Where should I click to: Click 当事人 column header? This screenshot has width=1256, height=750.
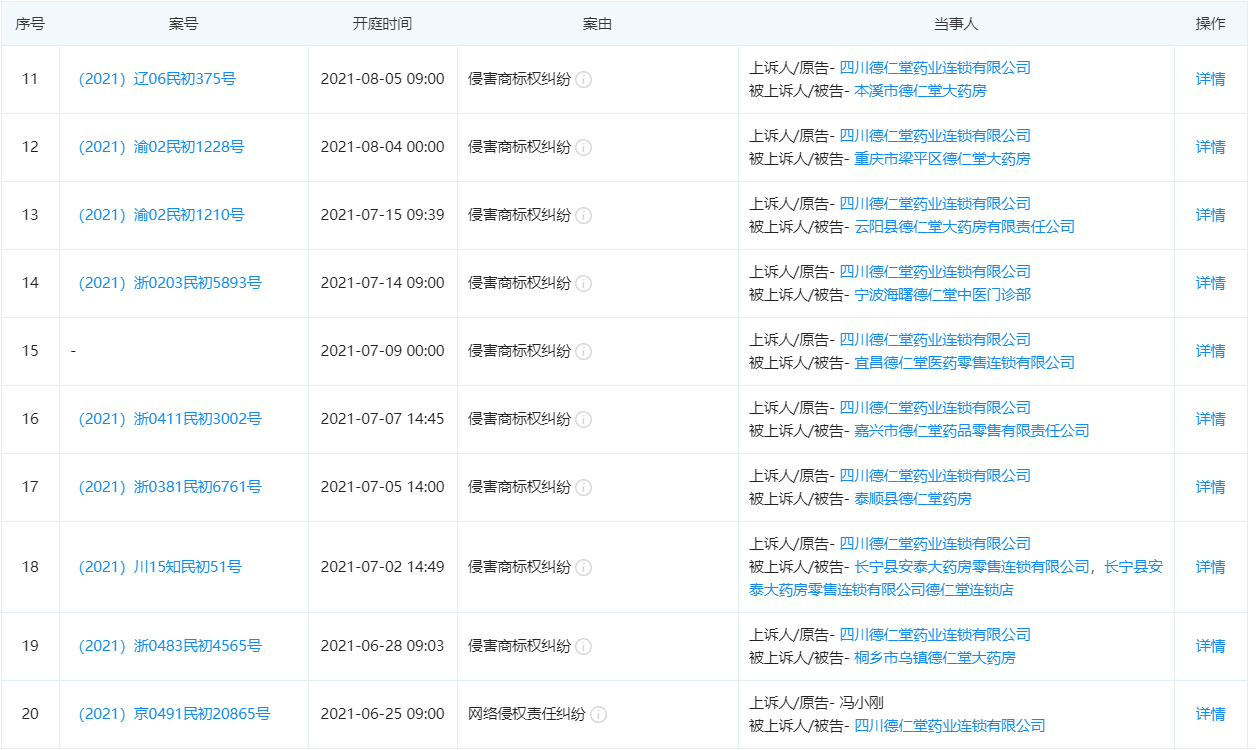click(x=956, y=24)
